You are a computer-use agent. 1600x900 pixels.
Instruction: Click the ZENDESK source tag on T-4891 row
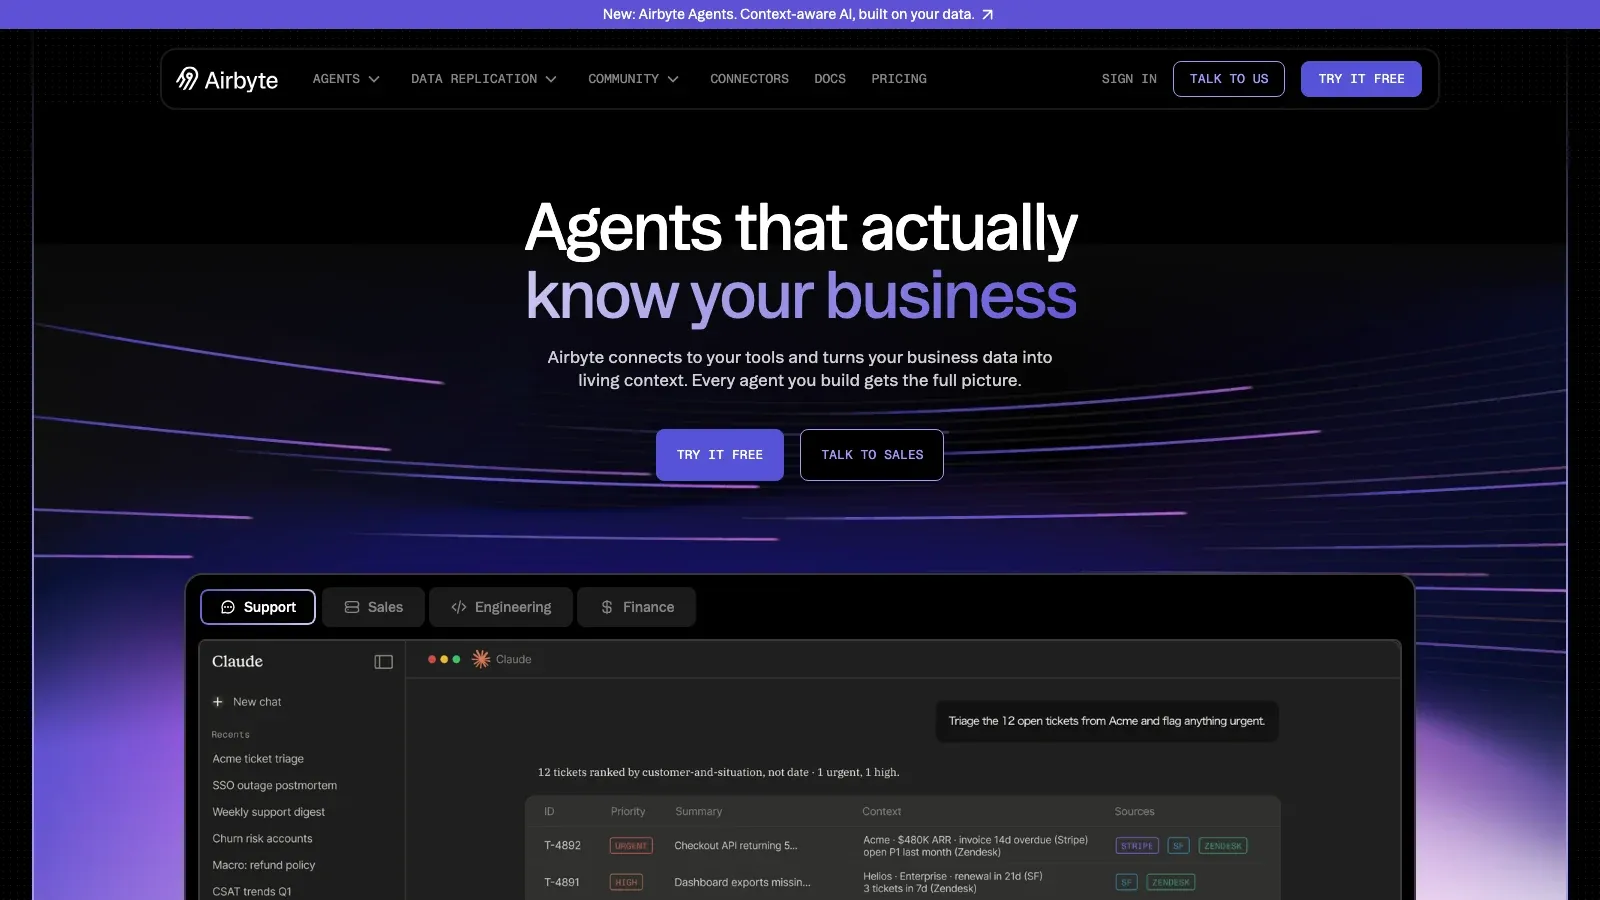(1171, 882)
